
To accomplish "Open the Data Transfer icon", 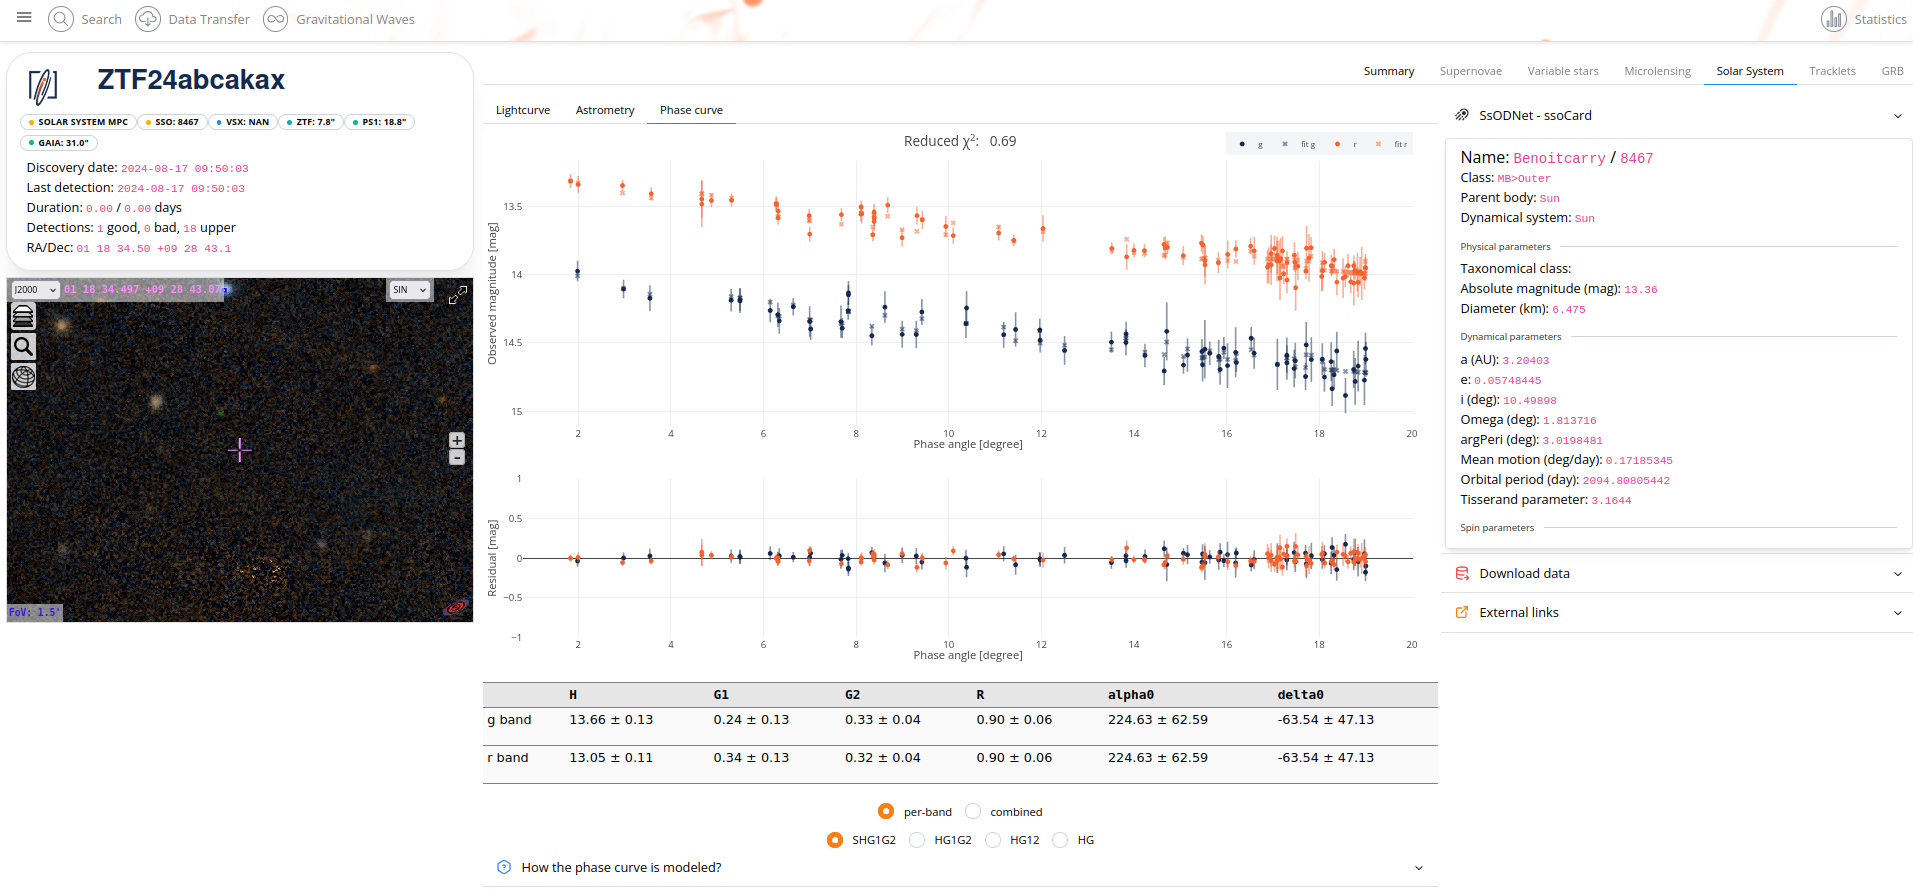I will click(148, 19).
